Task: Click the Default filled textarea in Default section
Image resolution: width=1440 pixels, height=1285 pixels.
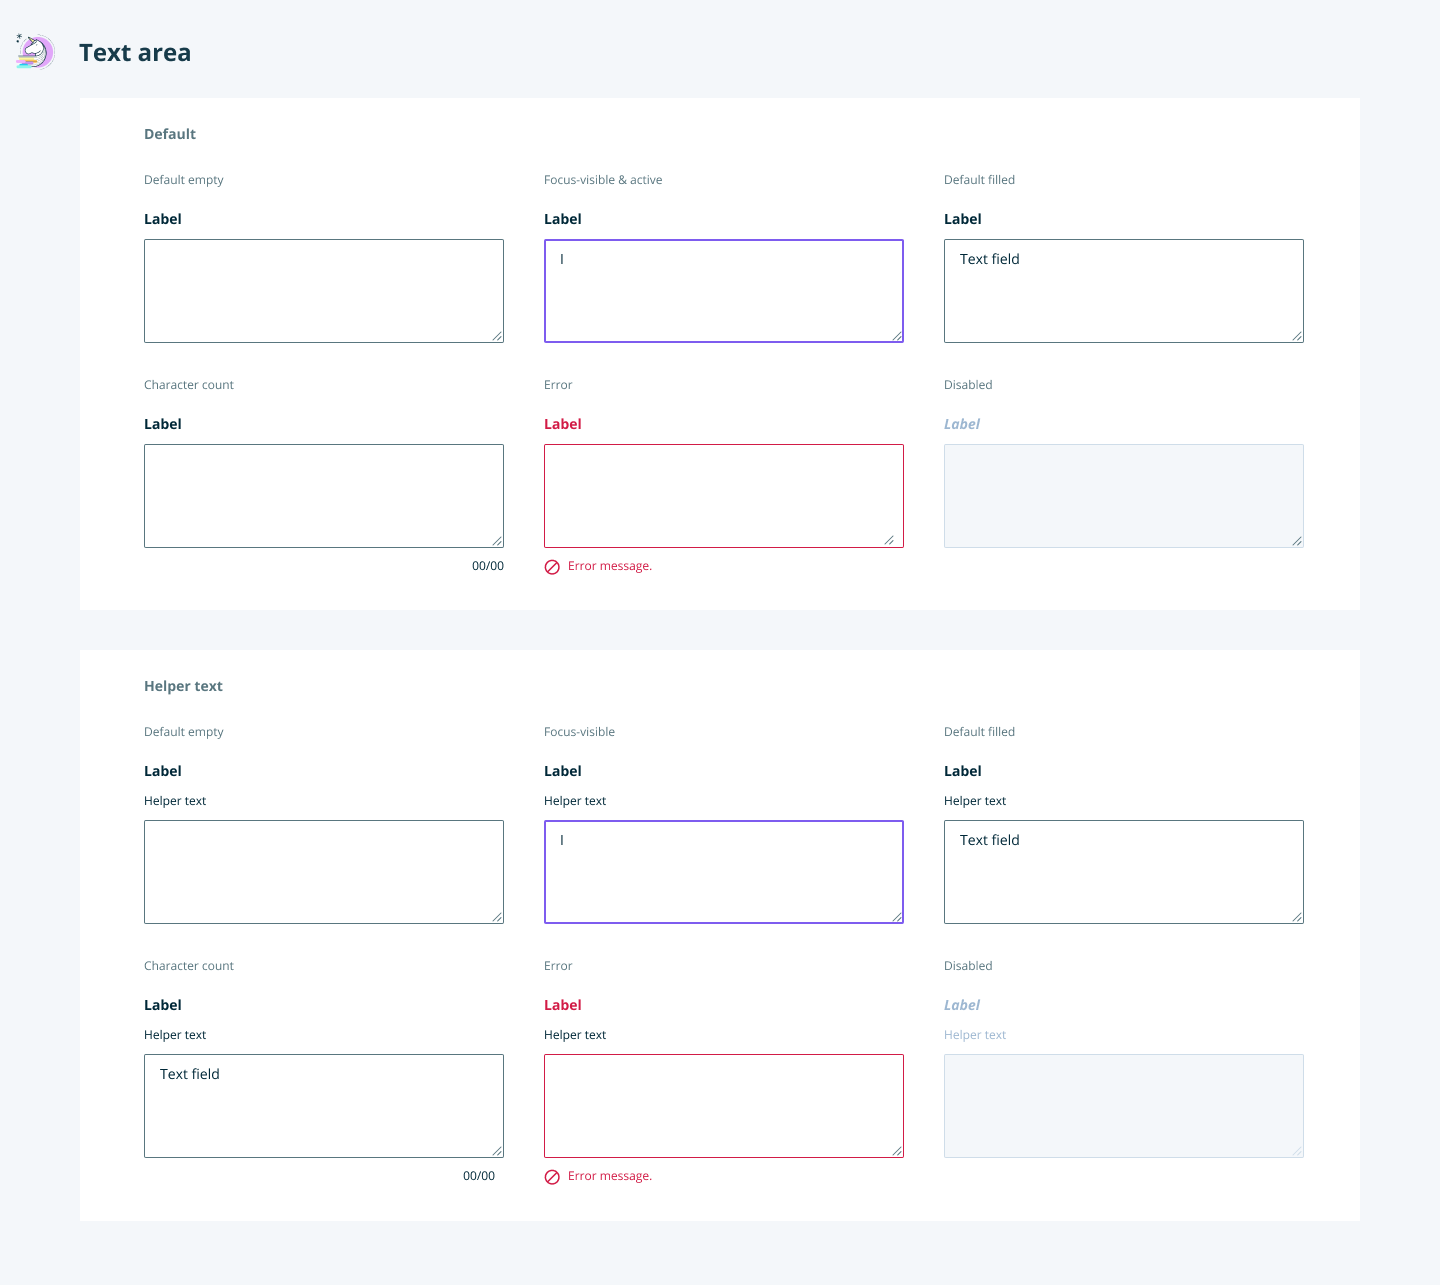Action: click(x=1124, y=291)
